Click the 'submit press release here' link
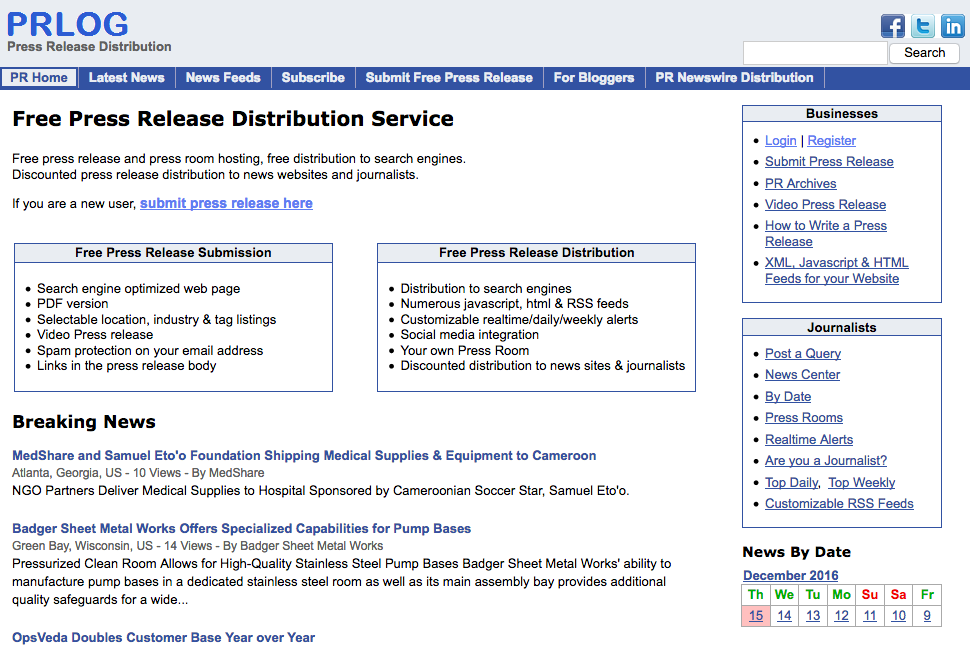The width and height of the screenshot is (970, 647). coord(226,203)
